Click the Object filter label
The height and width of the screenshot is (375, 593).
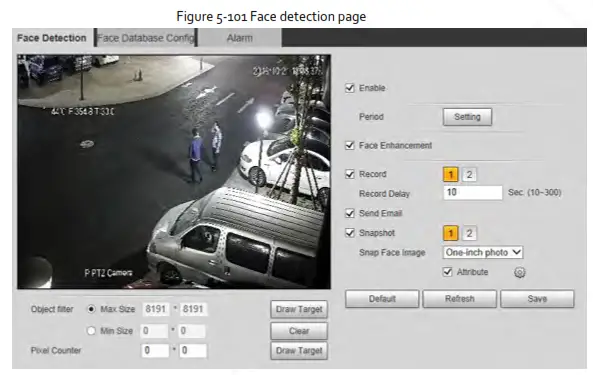[52, 309]
